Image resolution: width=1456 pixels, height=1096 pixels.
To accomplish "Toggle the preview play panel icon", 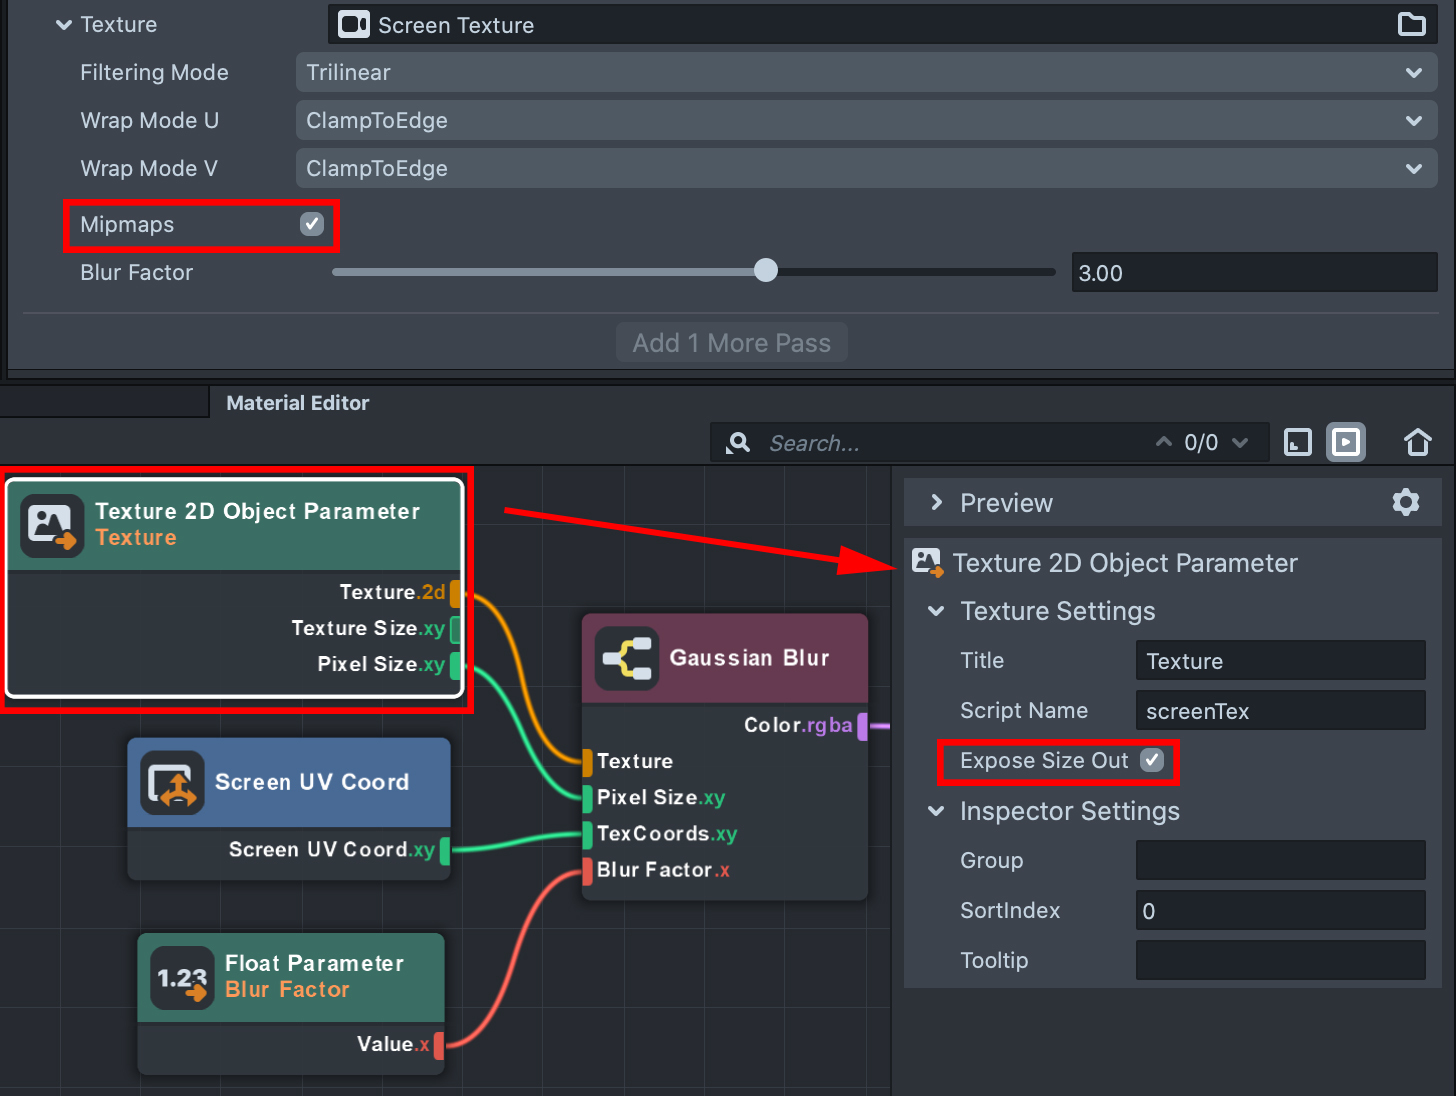I will click(x=1346, y=442).
